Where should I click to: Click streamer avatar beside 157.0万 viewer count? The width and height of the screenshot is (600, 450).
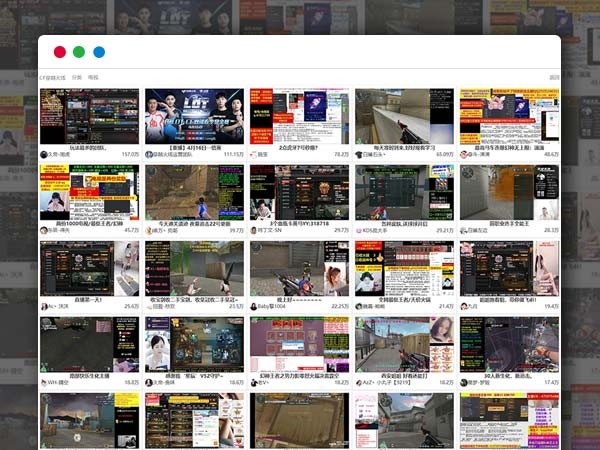click(43, 155)
